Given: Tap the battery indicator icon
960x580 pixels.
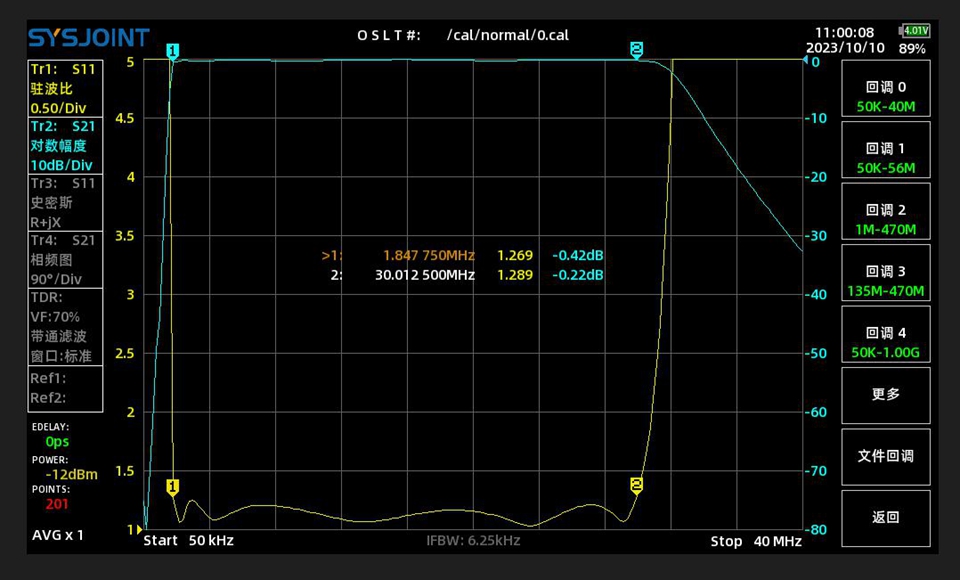Looking at the screenshot, I should coord(915,31).
